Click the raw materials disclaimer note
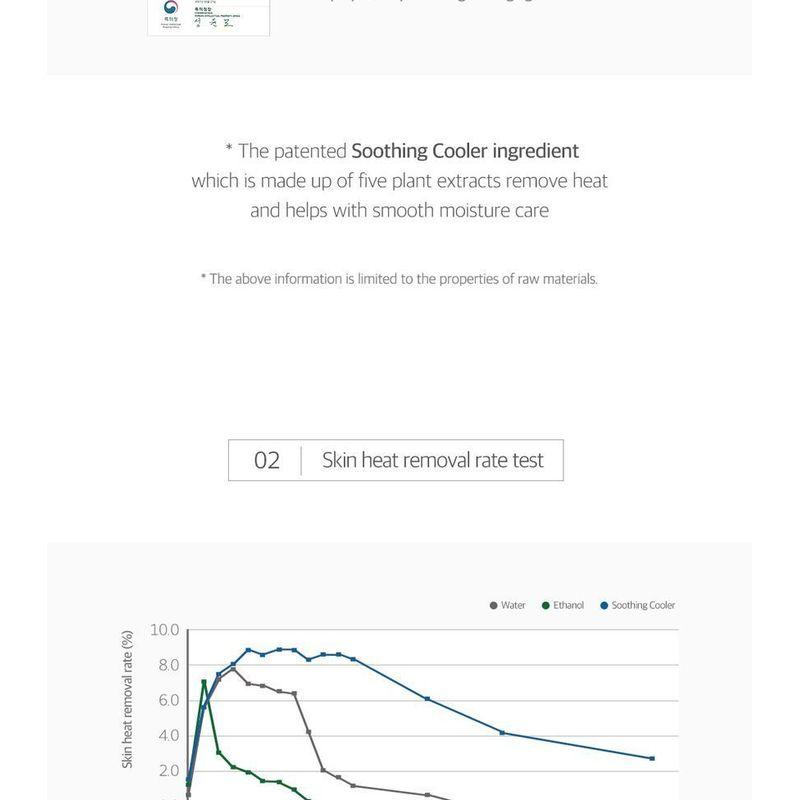The image size is (800, 800). [x=399, y=279]
